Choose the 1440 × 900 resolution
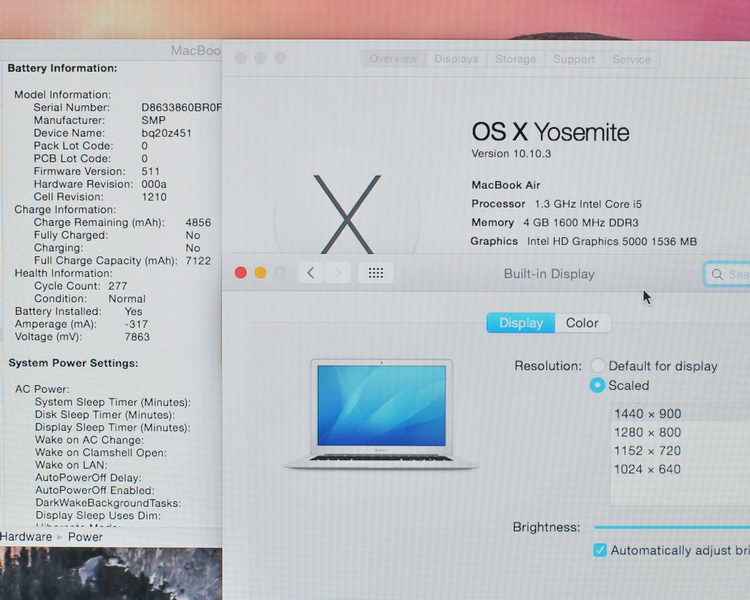 click(x=680, y=413)
